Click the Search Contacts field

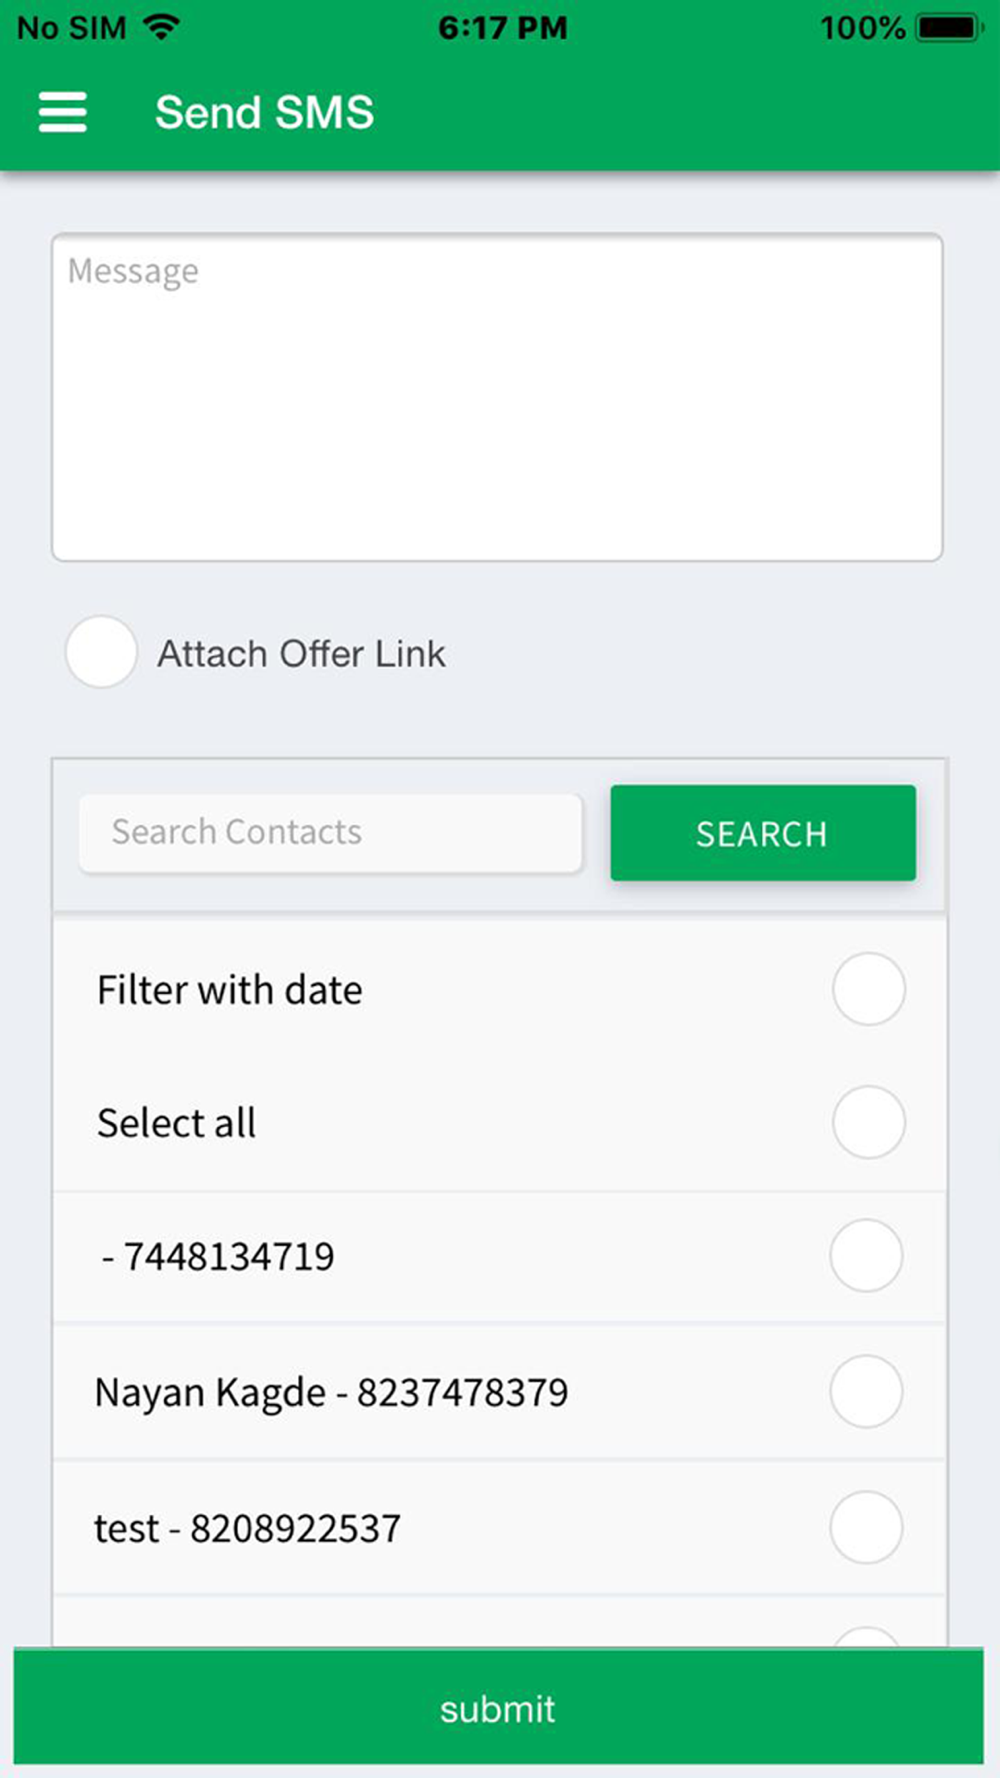point(331,833)
